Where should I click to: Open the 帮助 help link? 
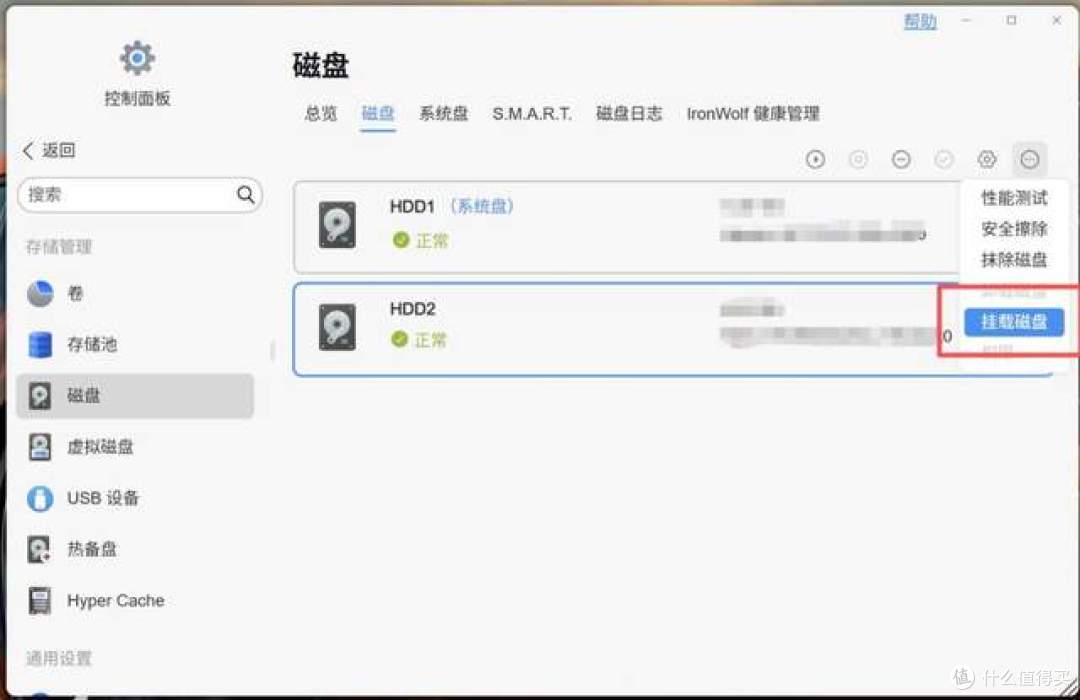[920, 21]
